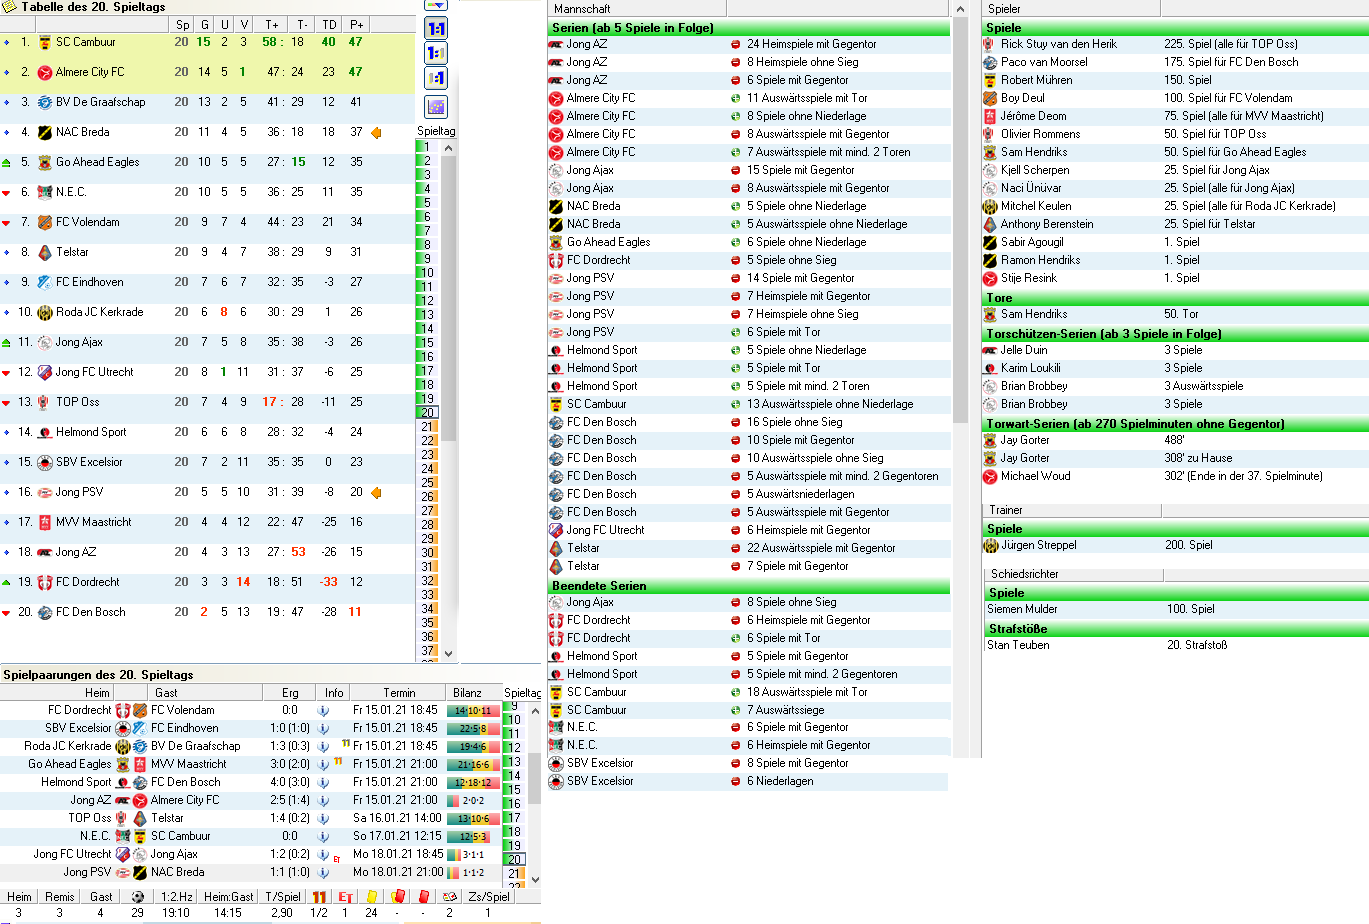Switch to the away table view button

pyautogui.click(x=436, y=78)
